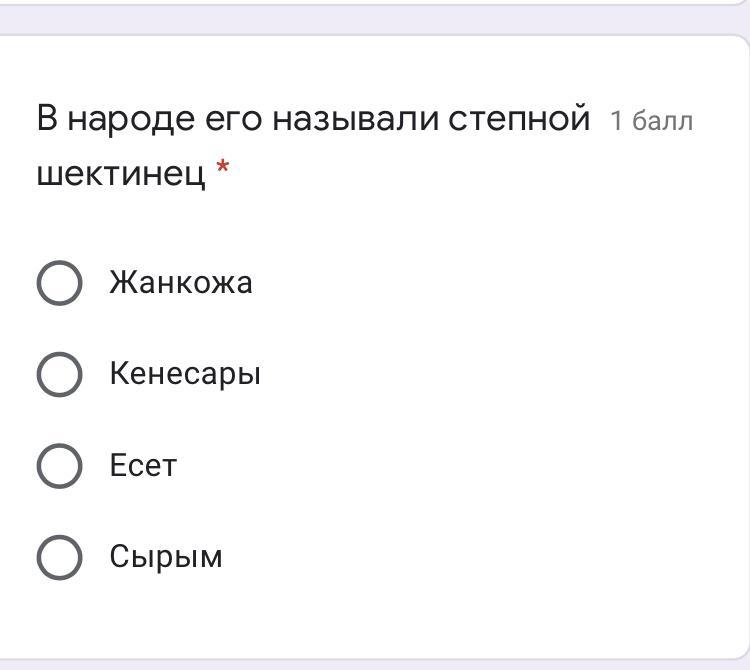Click the word шектинец in the question
This screenshot has height=670, width=750.
121,173
